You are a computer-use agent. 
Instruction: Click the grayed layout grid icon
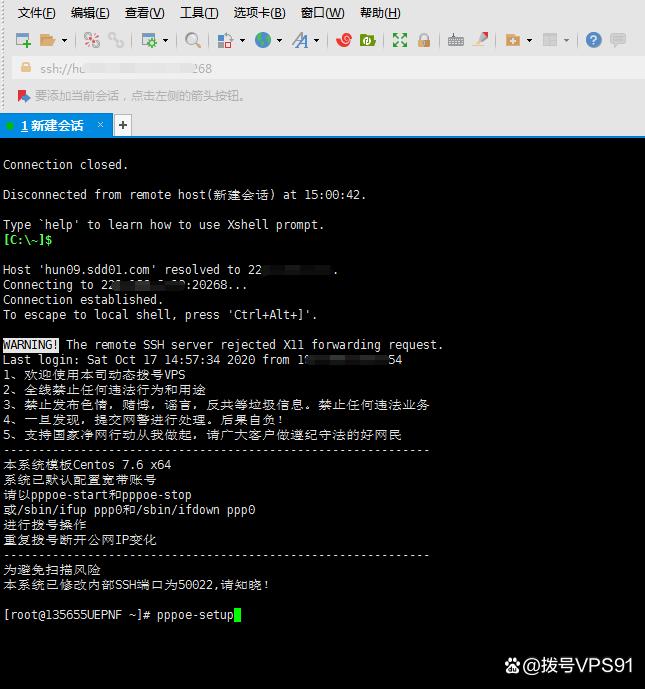point(550,40)
